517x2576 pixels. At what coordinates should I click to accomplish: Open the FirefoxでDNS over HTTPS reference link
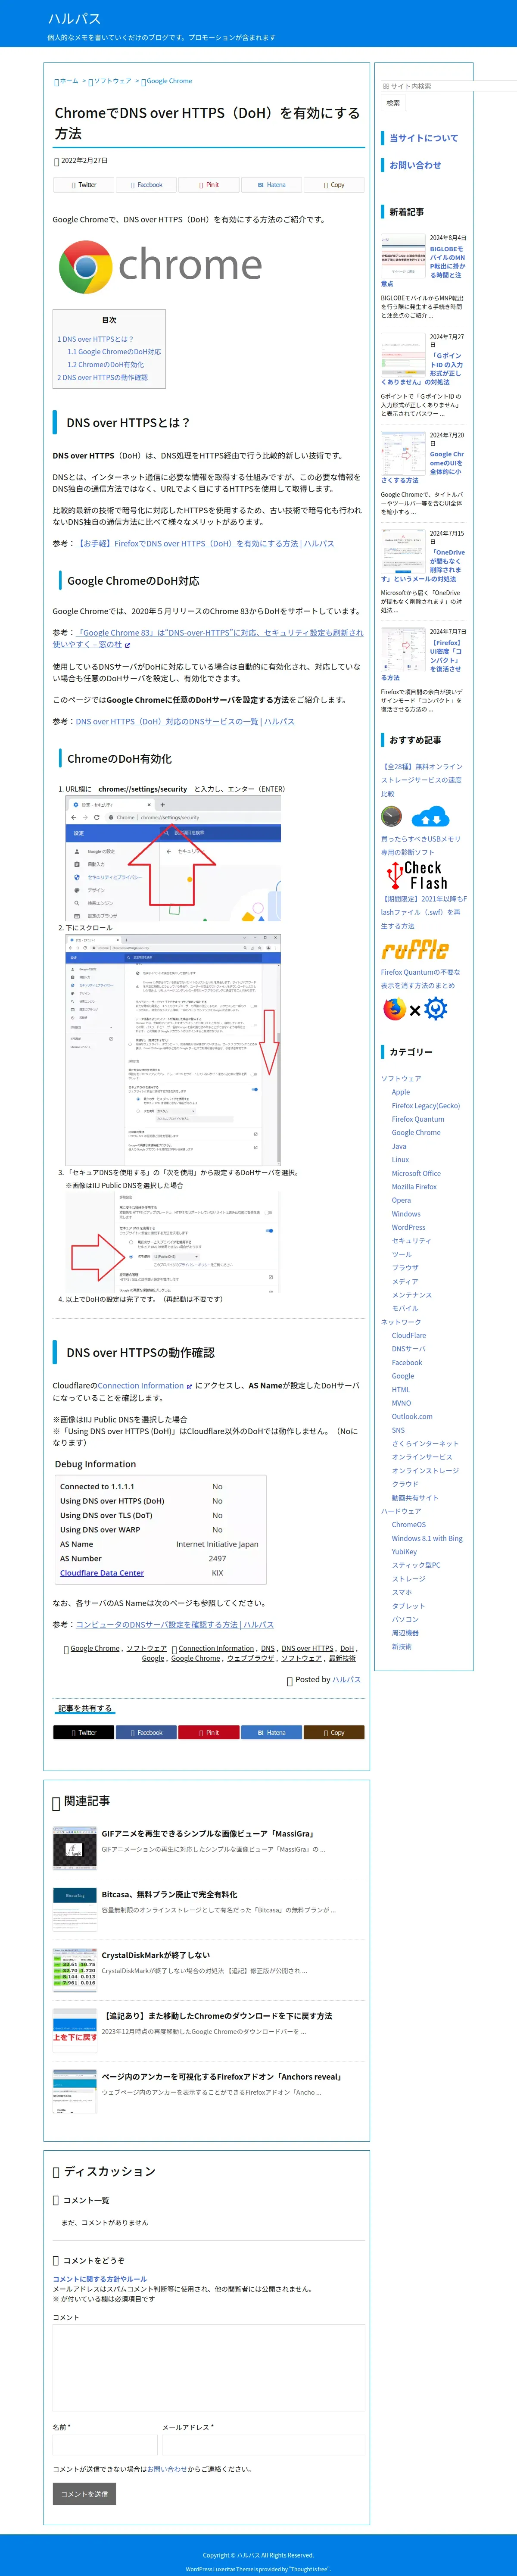coord(205,544)
